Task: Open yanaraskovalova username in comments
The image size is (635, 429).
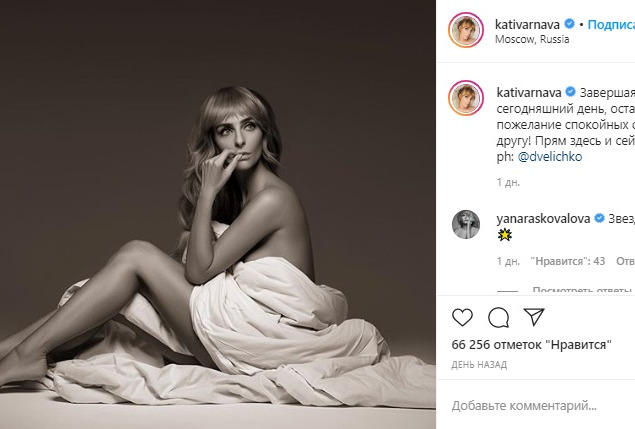Action: pos(544,217)
